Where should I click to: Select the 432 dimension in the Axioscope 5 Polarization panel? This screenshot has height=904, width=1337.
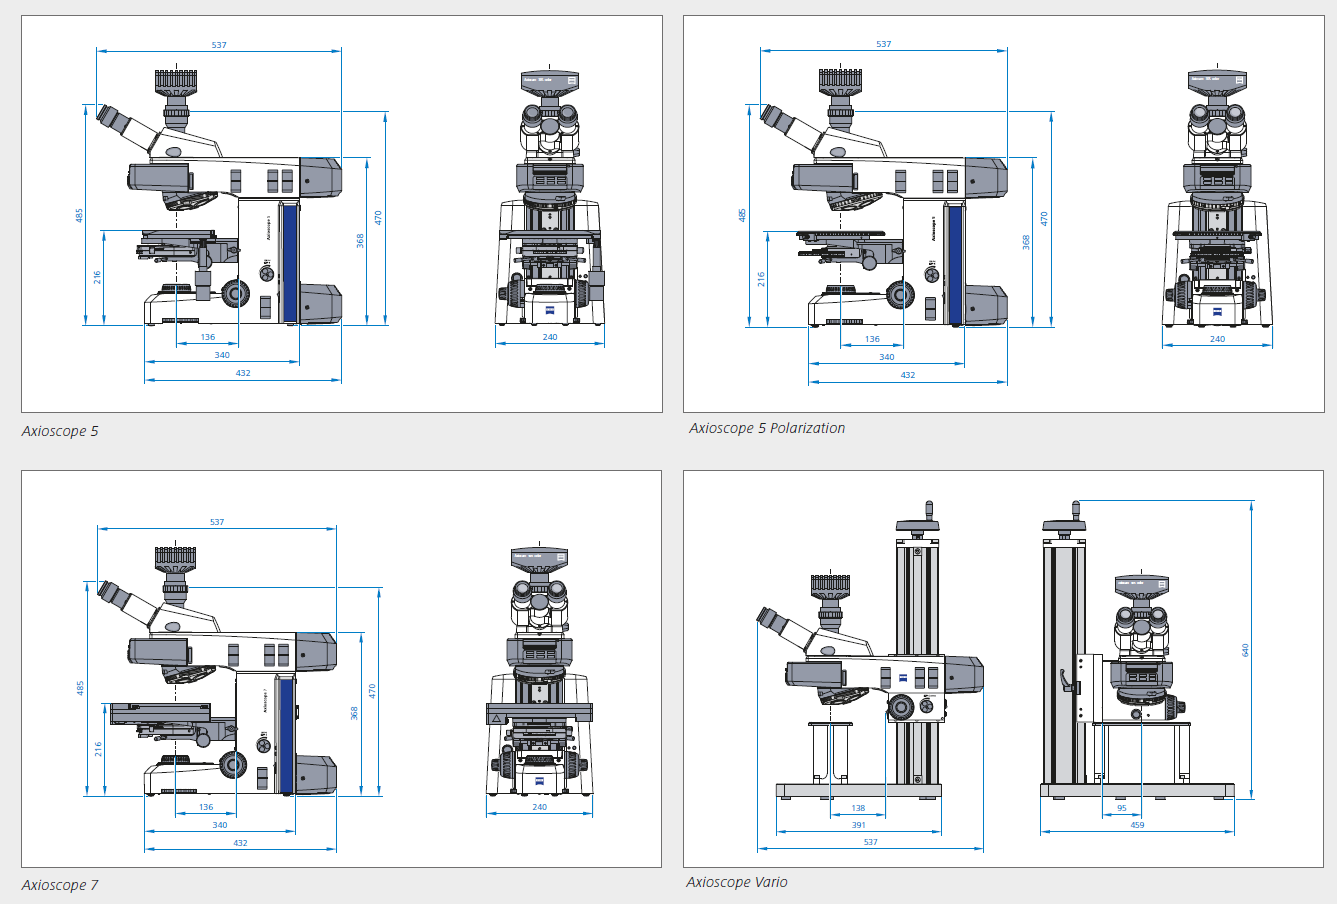coord(907,375)
